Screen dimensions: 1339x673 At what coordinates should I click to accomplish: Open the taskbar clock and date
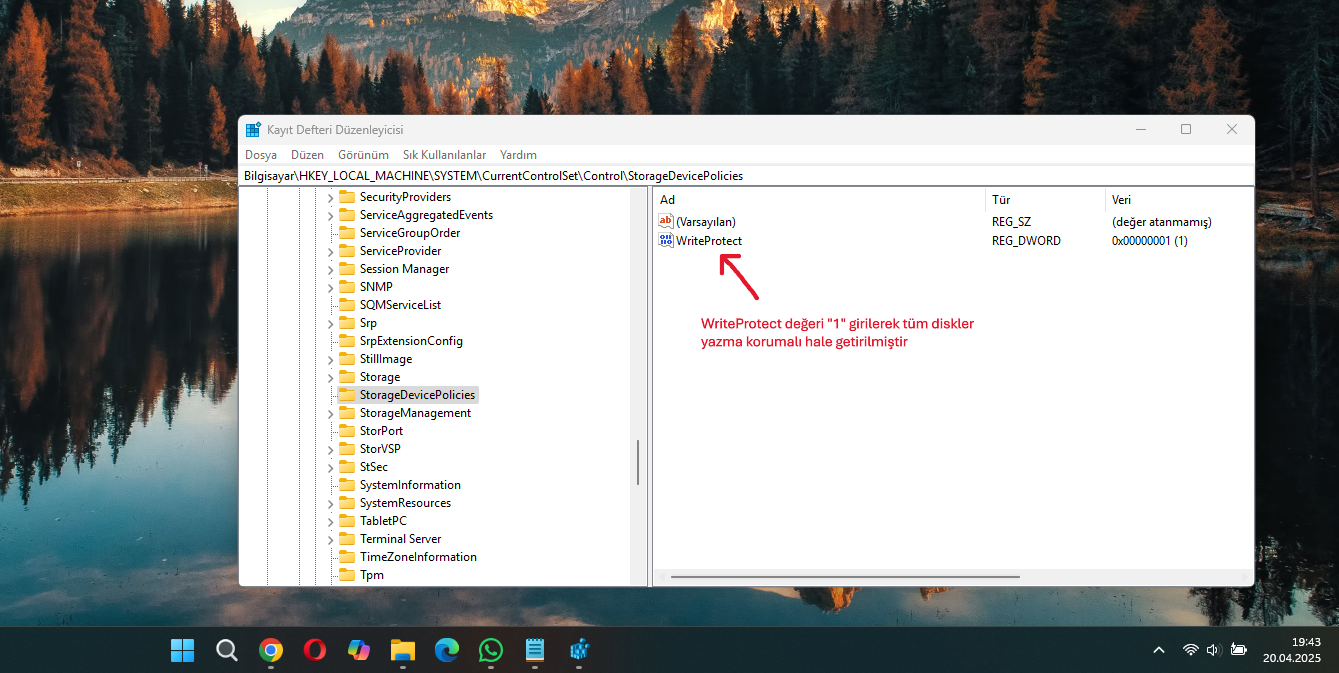pos(1291,650)
